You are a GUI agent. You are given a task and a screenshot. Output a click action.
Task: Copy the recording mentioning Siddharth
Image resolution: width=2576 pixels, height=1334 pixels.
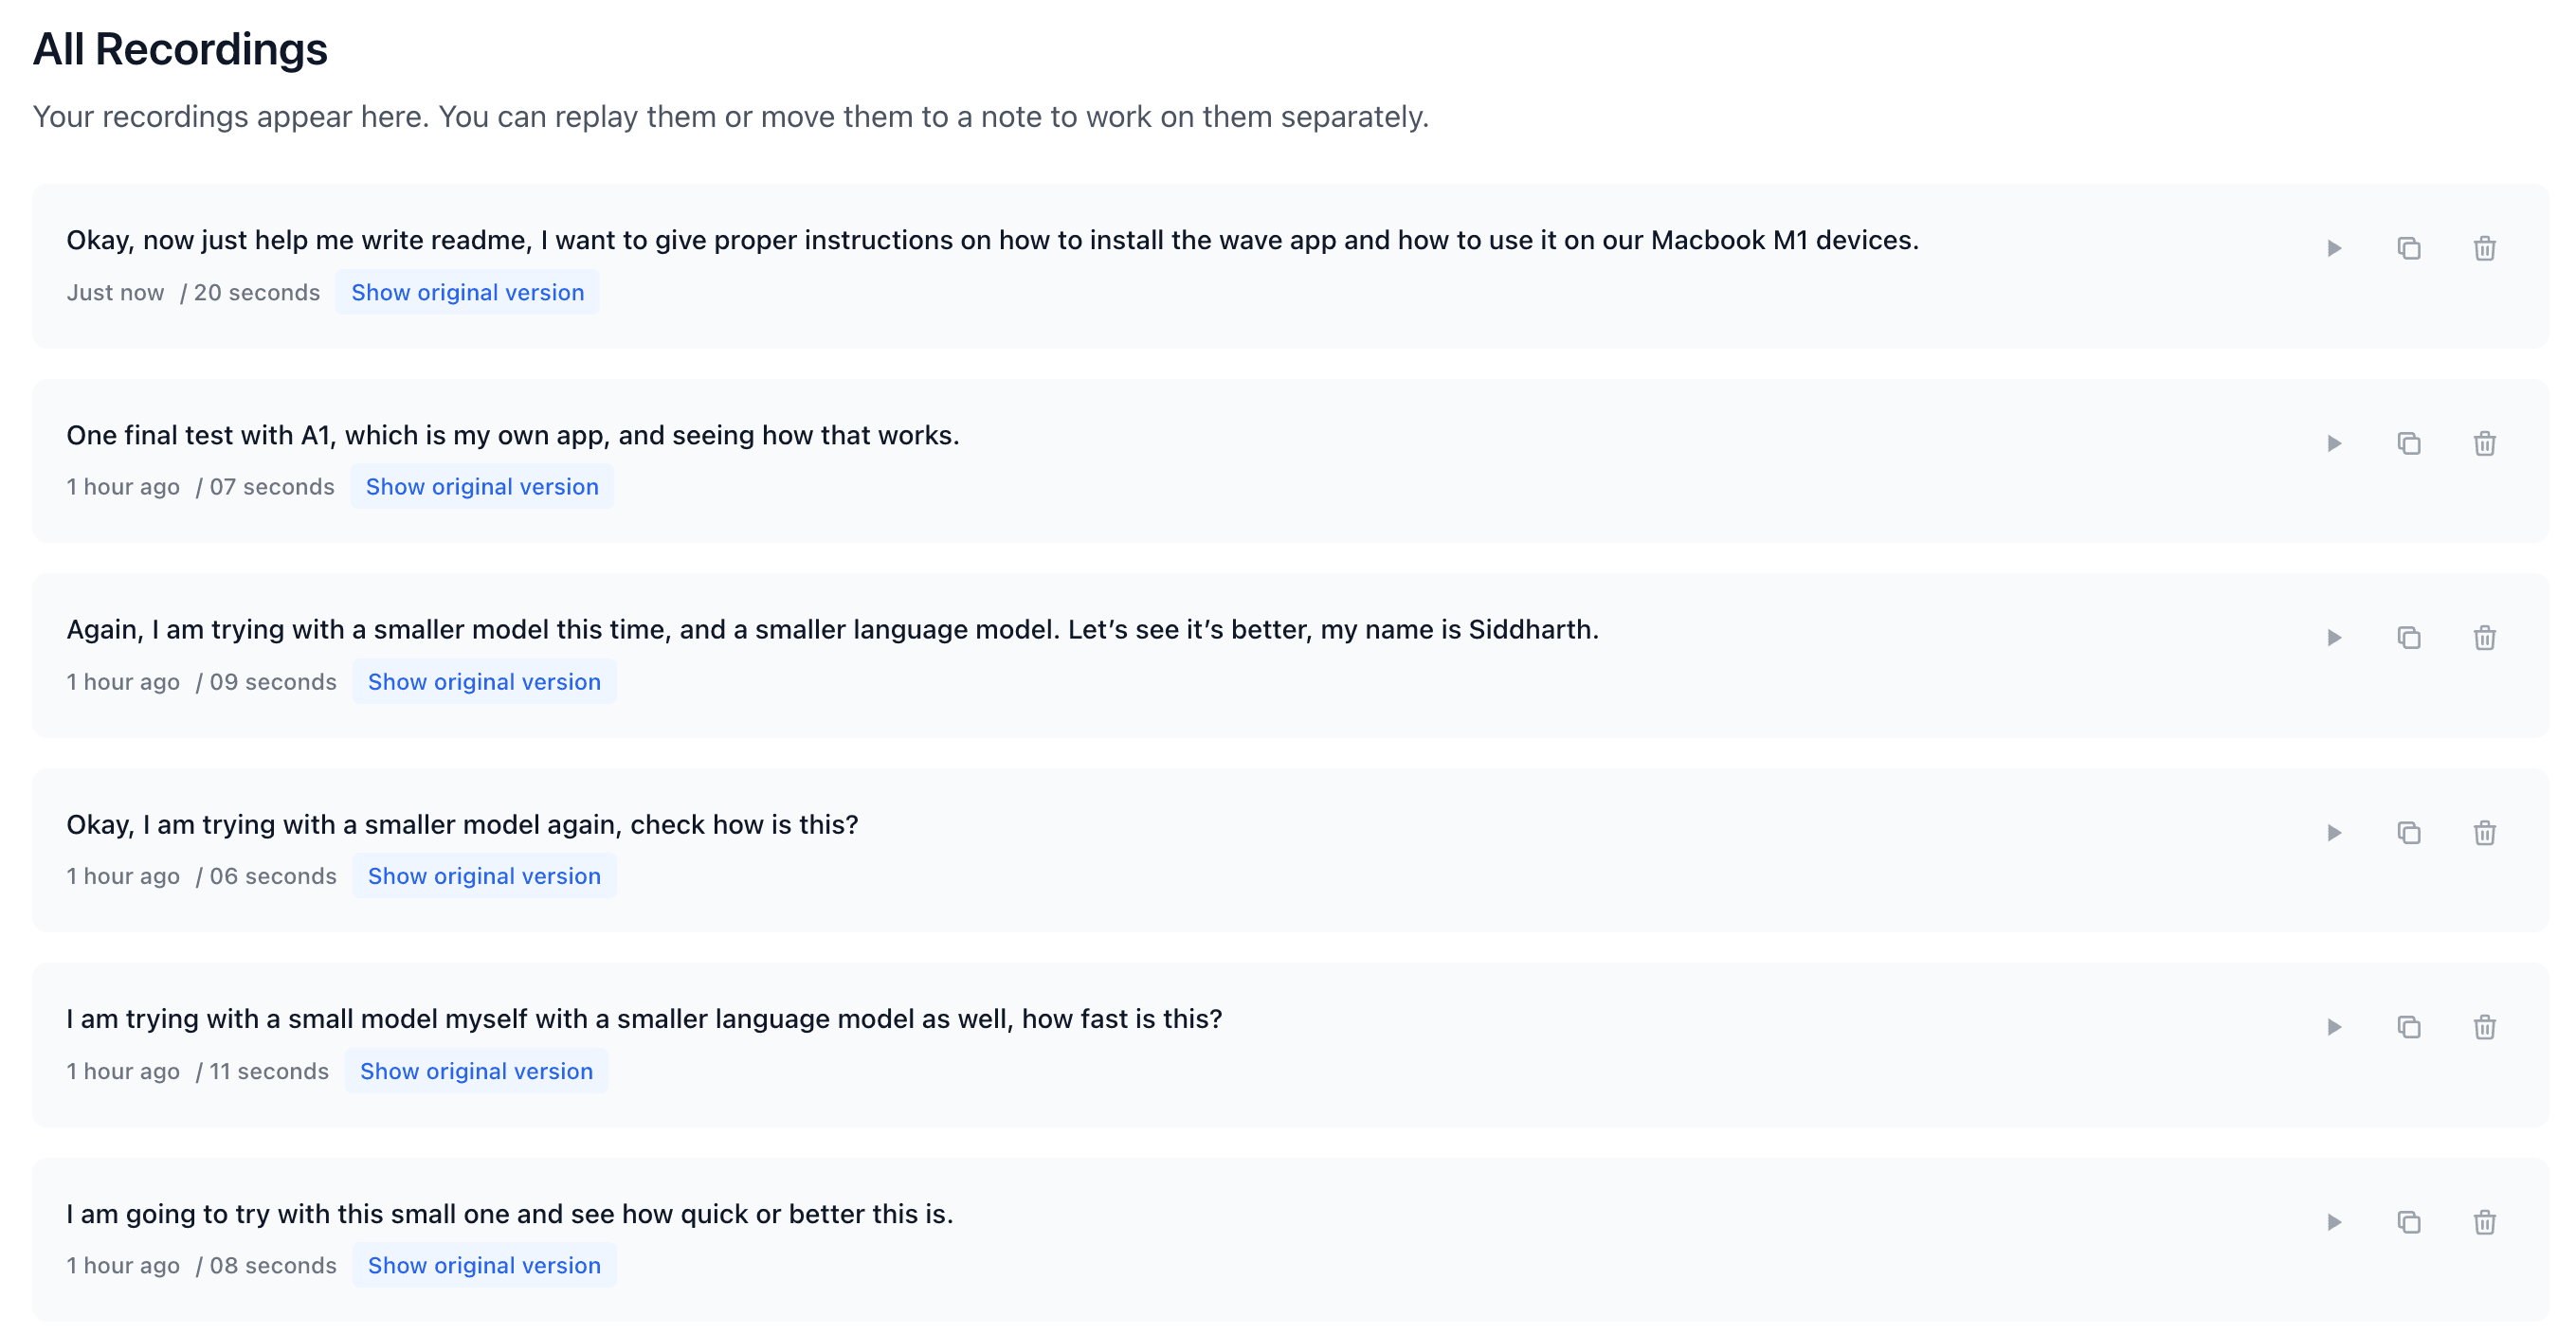click(x=2409, y=638)
